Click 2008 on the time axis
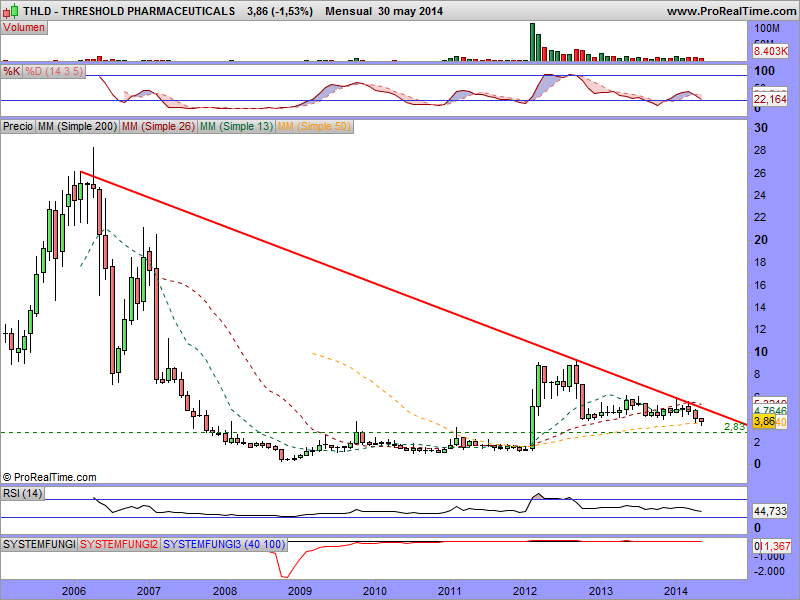 pos(224,591)
